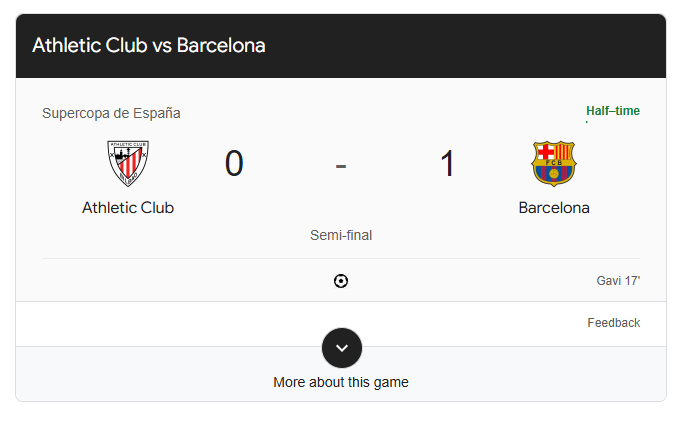Image resolution: width=680 pixels, height=424 pixels.
Task: Click the Athletic Club crest logo
Action: (128, 163)
